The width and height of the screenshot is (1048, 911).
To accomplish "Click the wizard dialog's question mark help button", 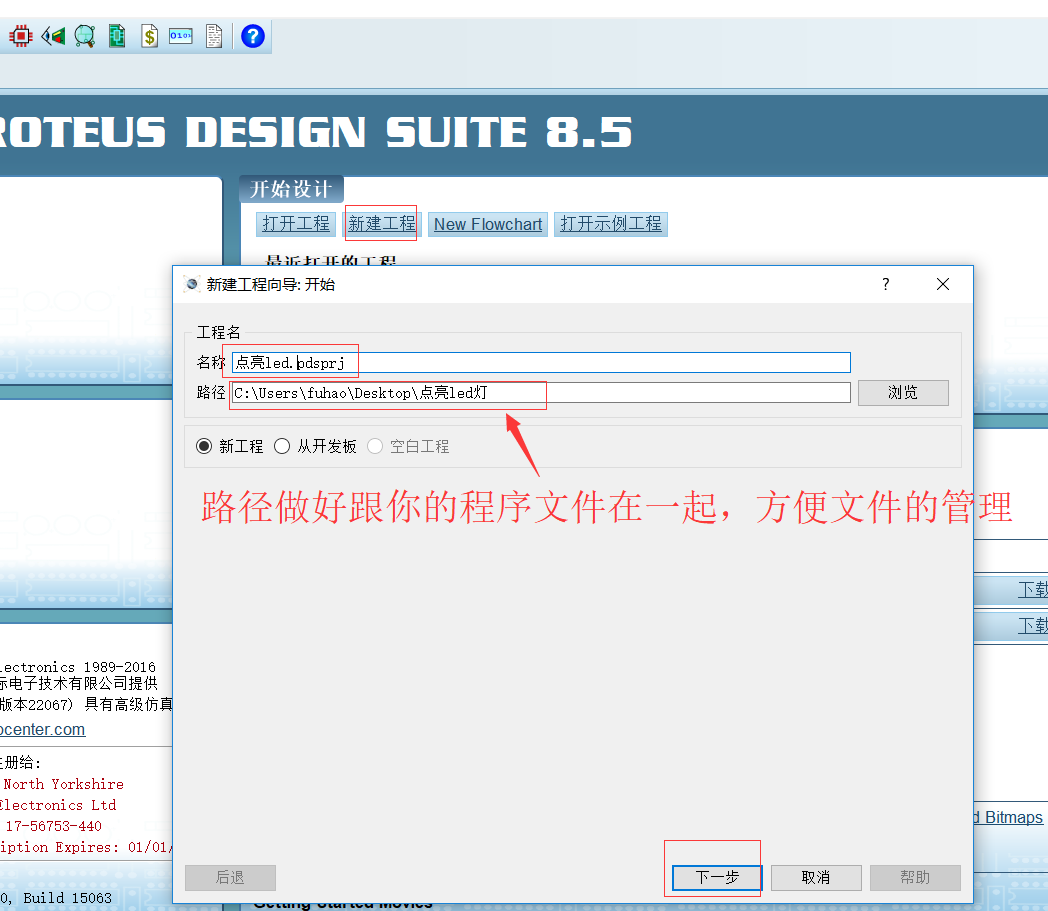I will pyautogui.click(x=886, y=284).
